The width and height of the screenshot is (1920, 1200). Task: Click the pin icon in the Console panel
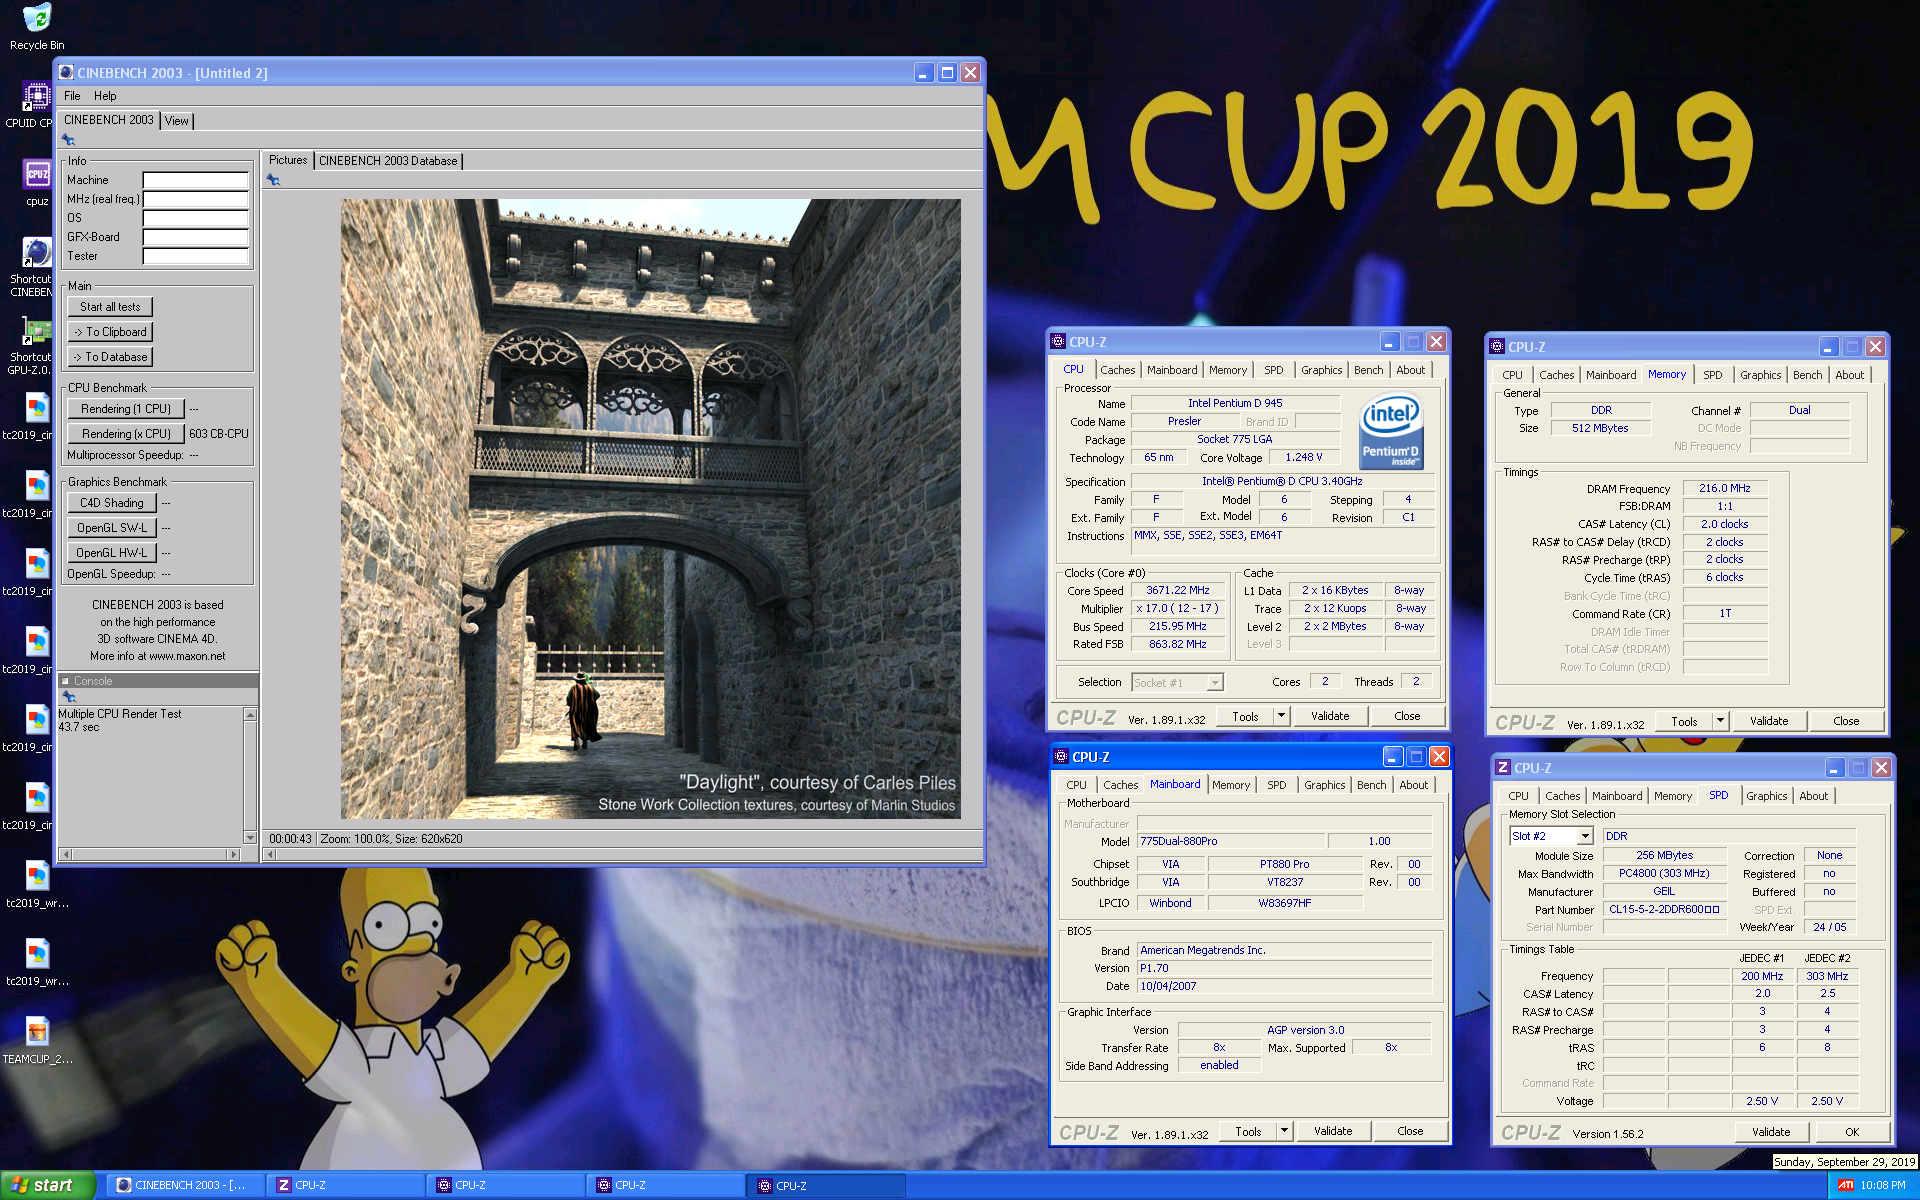(x=69, y=696)
